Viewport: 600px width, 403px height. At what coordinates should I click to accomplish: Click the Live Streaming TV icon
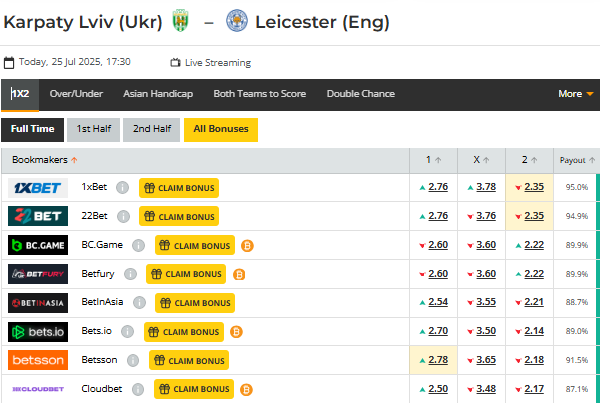click(x=176, y=62)
